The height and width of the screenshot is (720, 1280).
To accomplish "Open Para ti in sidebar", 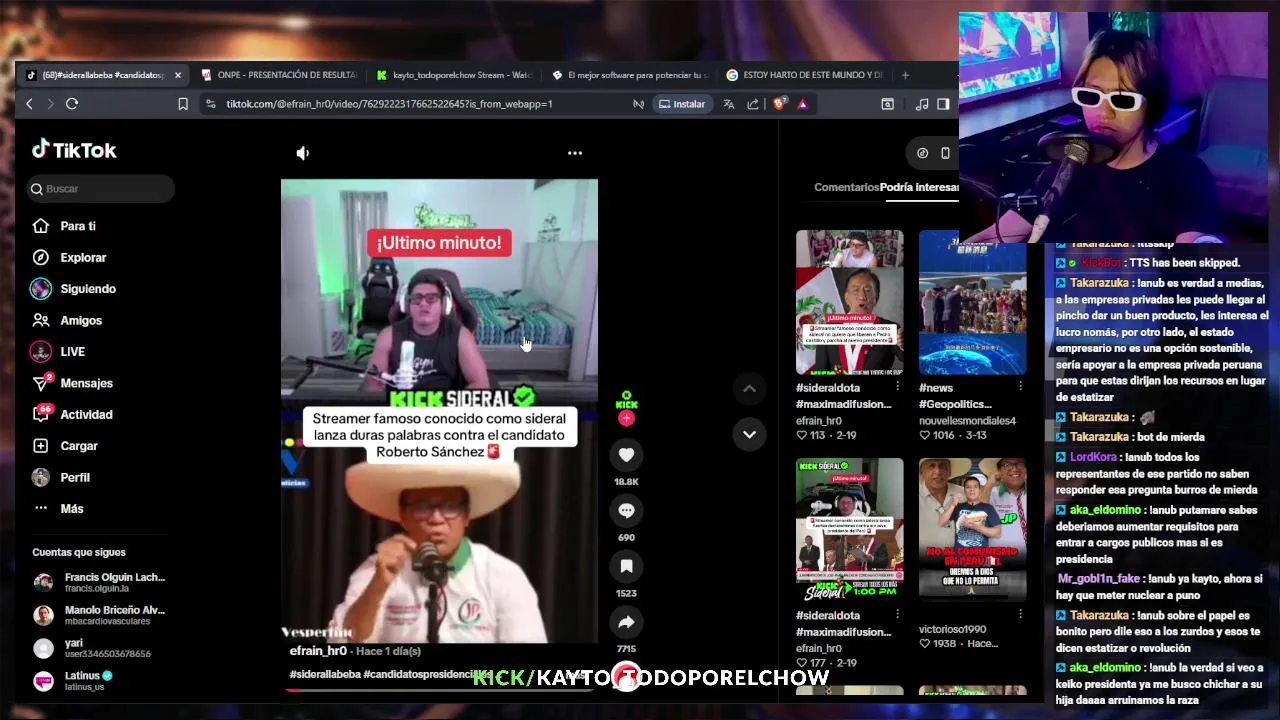I will (x=78, y=226).
